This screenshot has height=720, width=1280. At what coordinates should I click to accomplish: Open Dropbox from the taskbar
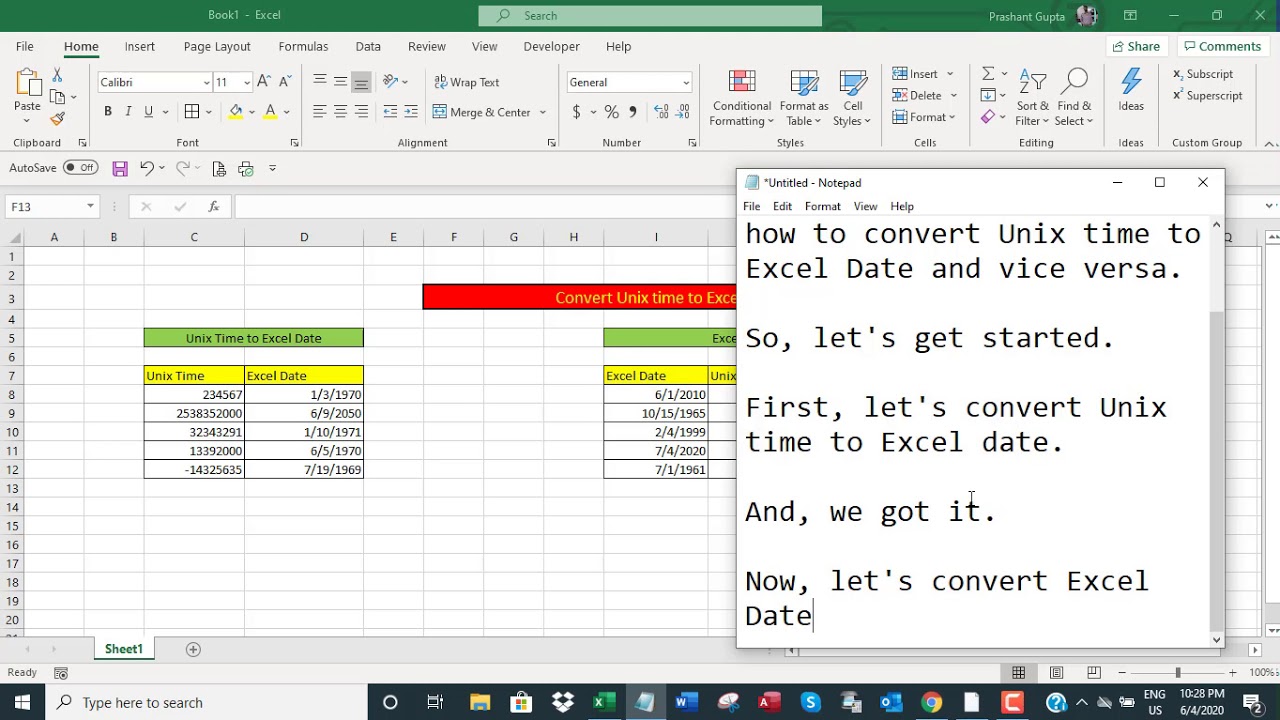563,702
